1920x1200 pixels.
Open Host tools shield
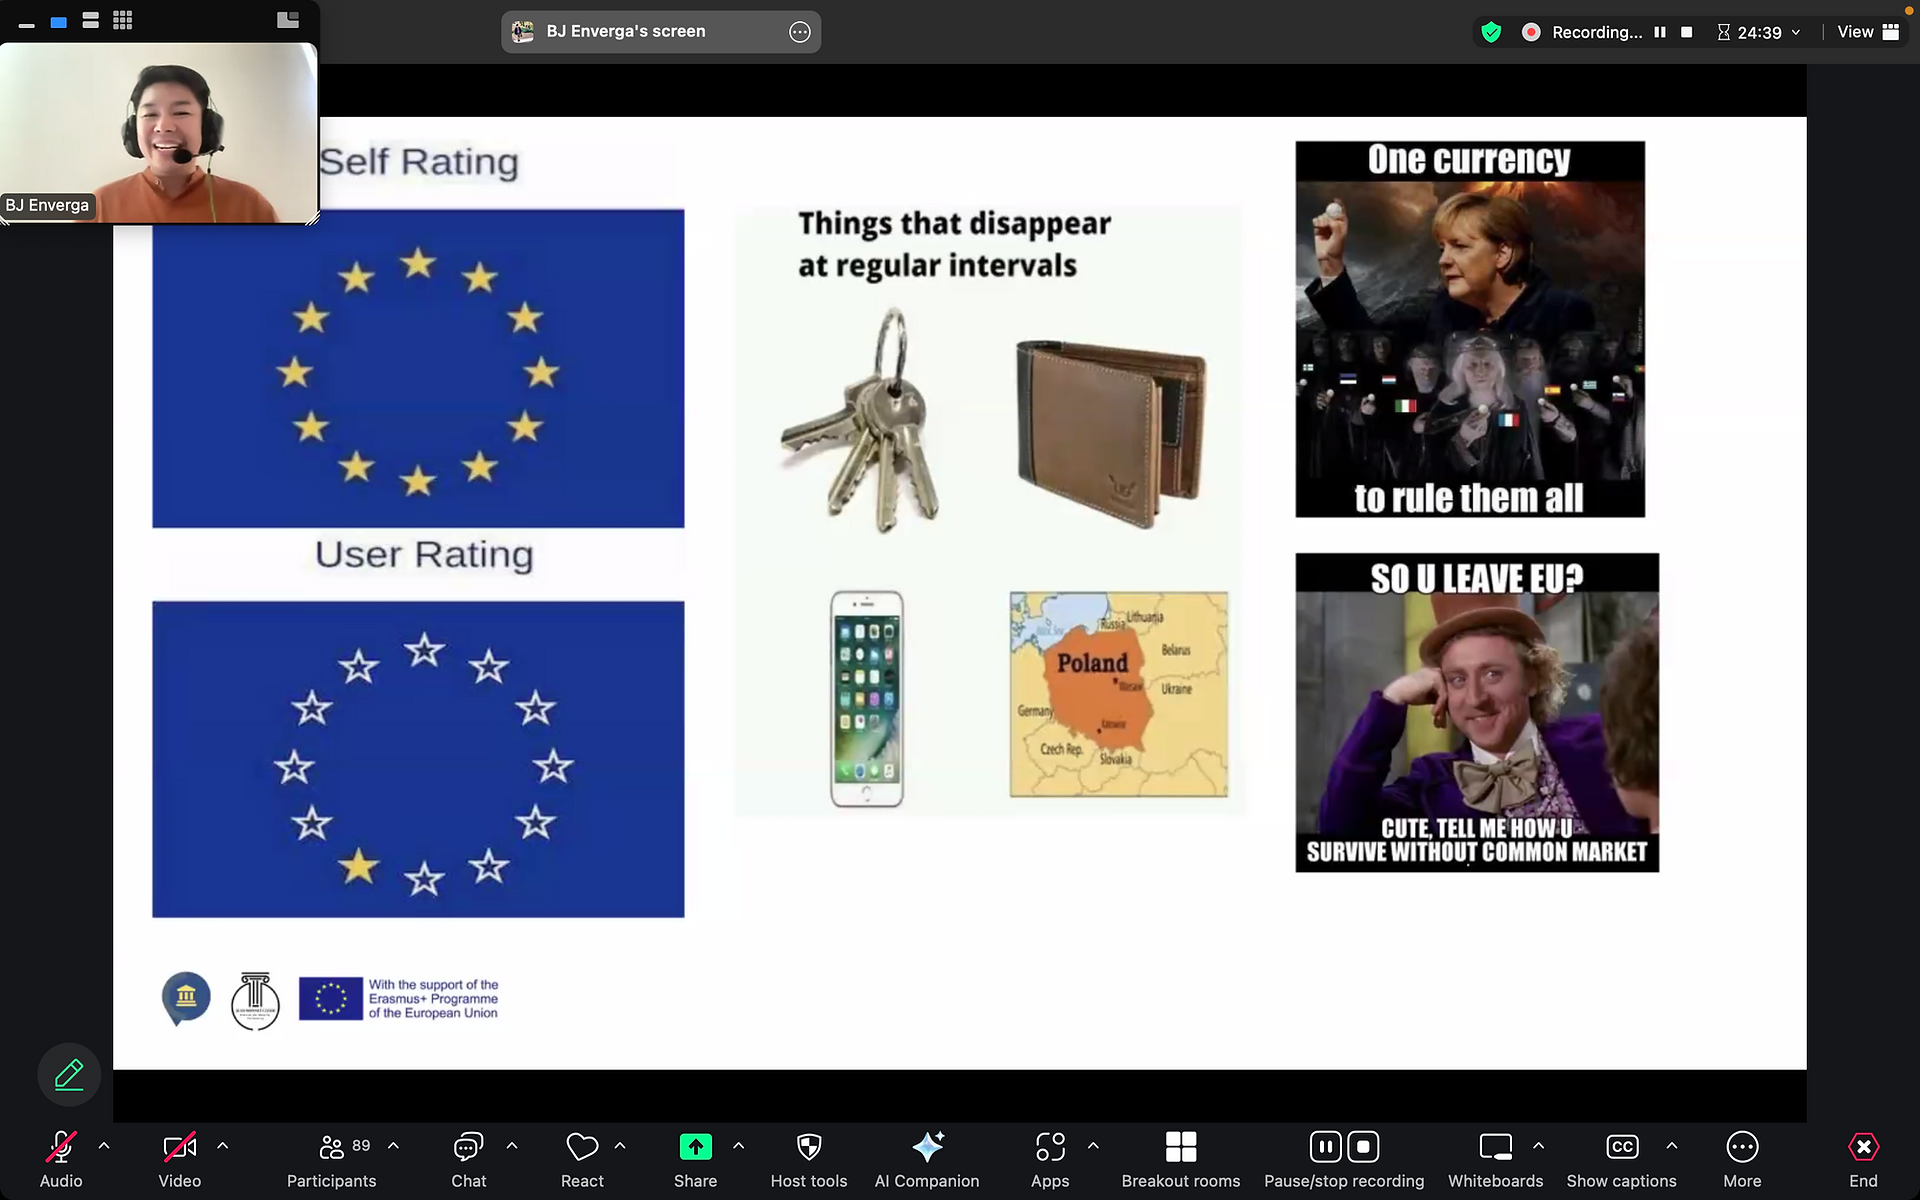pos(809,1159)
